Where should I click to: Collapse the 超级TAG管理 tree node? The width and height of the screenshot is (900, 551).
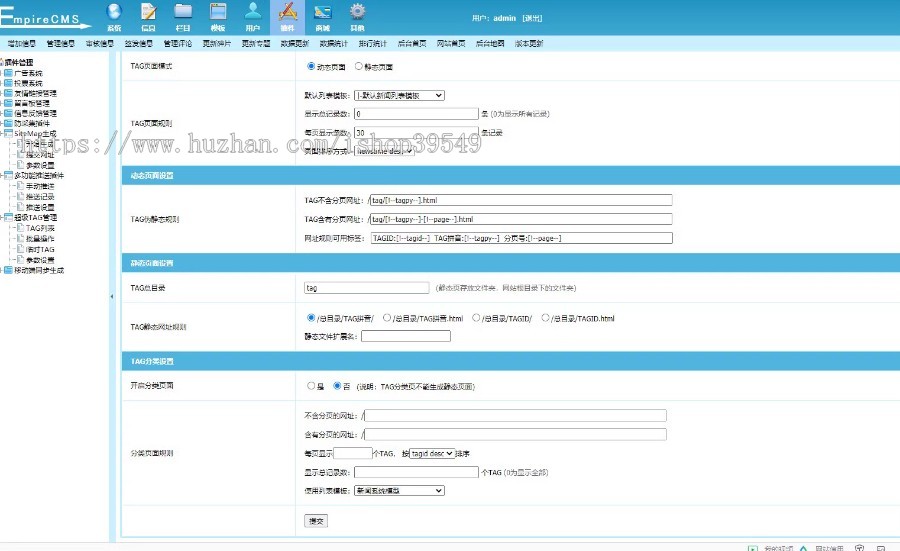click(x=2, y=218)
